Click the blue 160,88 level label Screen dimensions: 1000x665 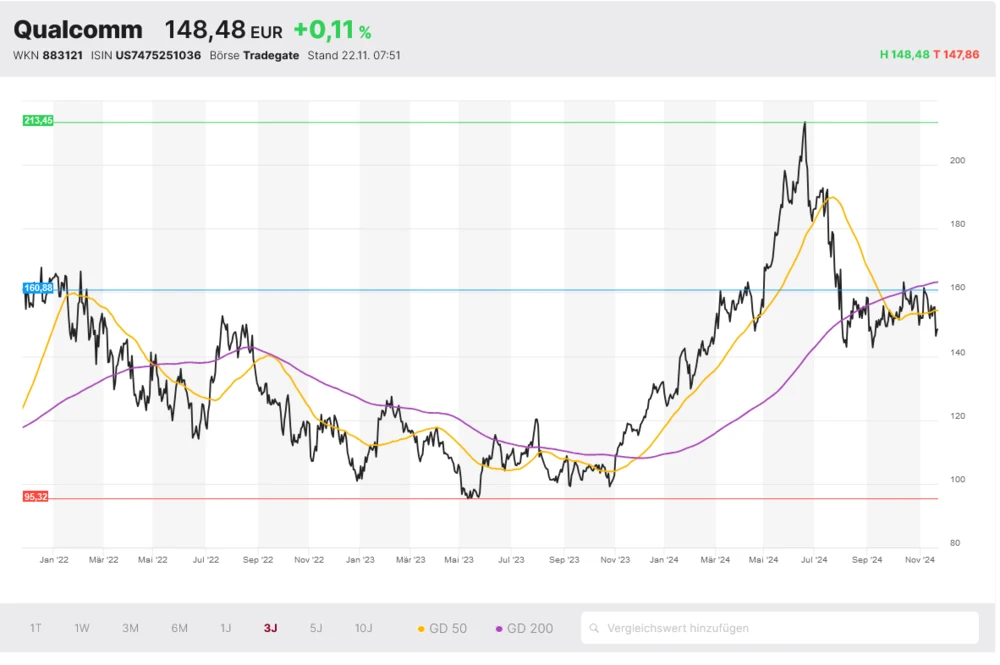point(38,288)
